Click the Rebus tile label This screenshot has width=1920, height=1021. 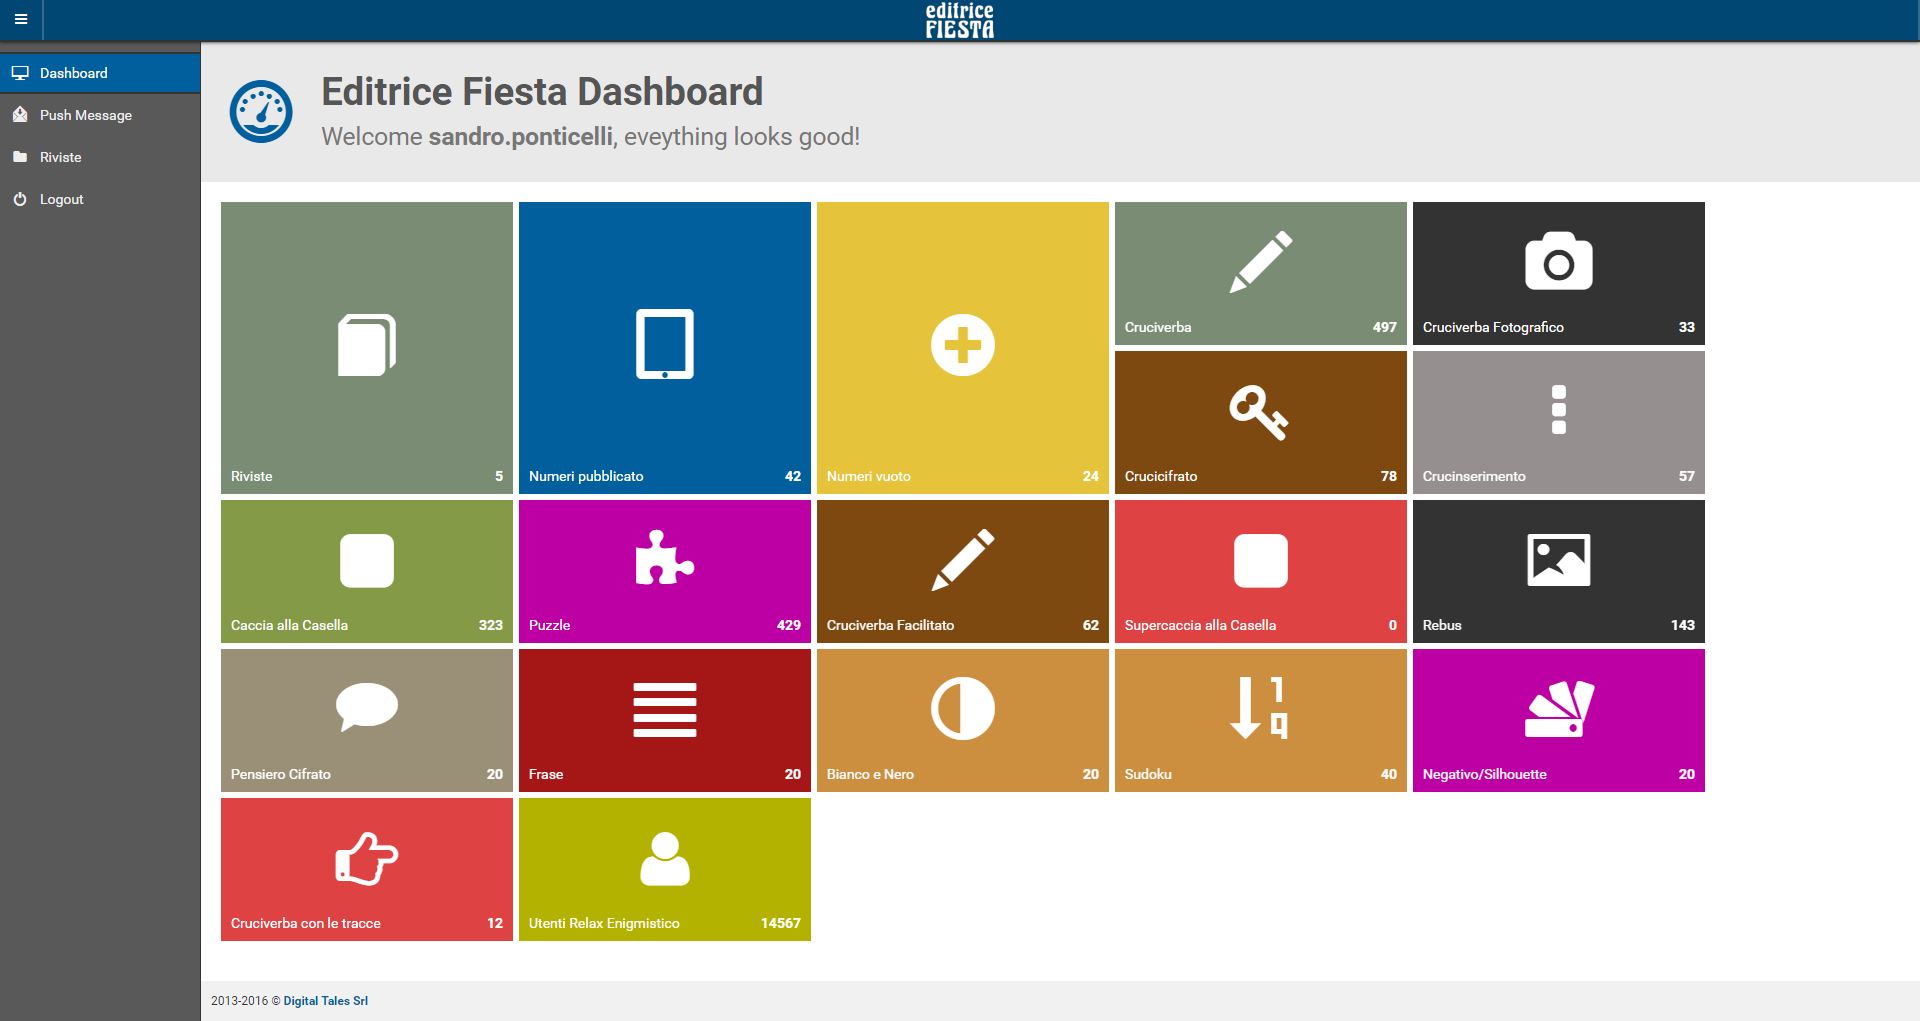tap(1442, 625)
